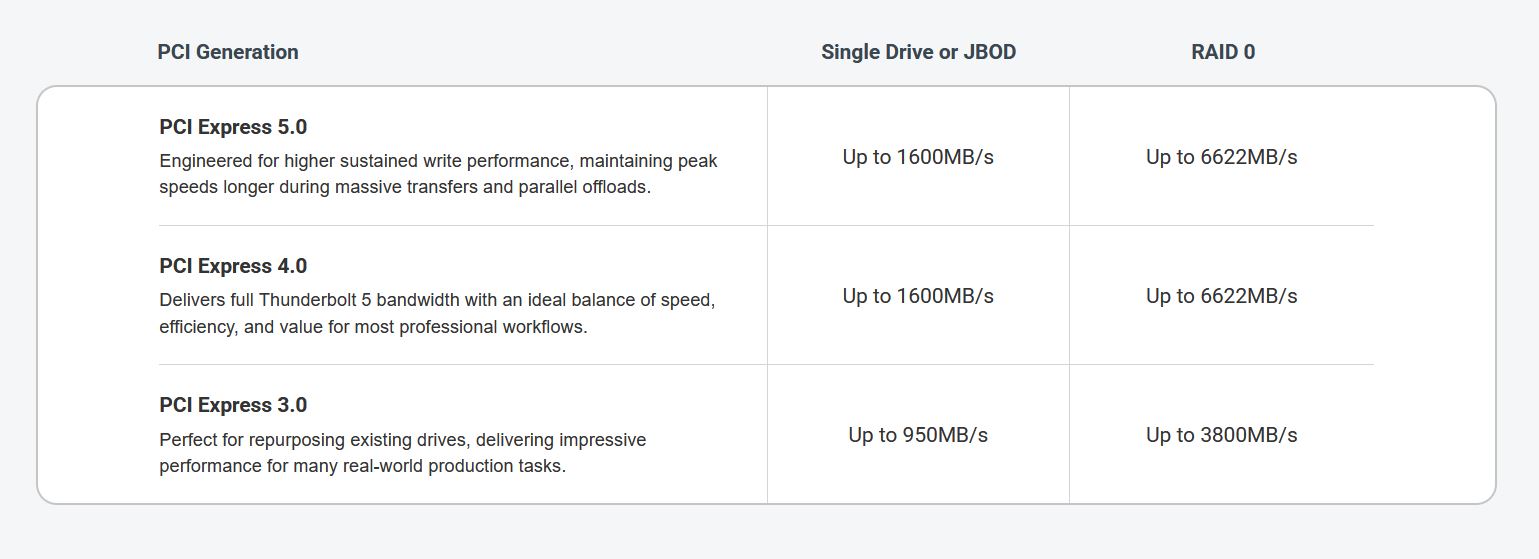Image resolution: width=1539 pixels, height=559 pixels.
Task: Select the PCI Express 4.0 heading
Action: [233, 266]
